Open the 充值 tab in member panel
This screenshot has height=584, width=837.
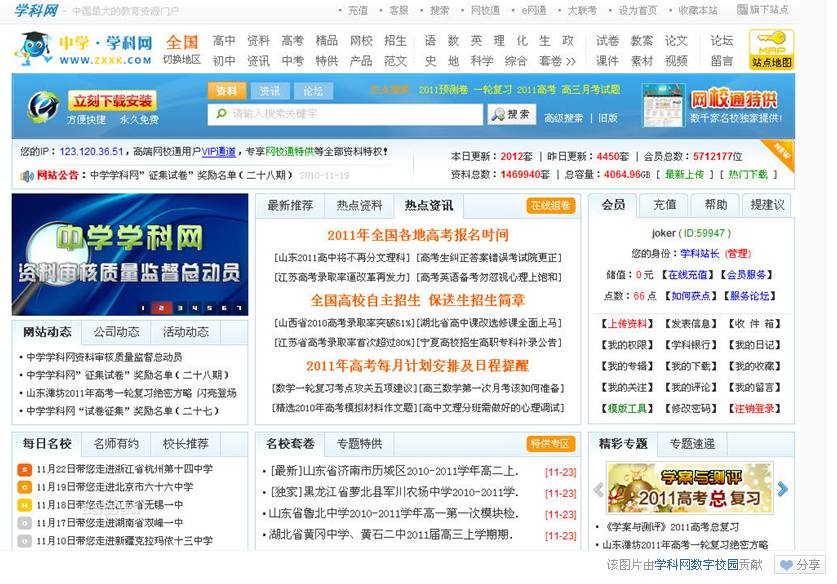(665, 205)
